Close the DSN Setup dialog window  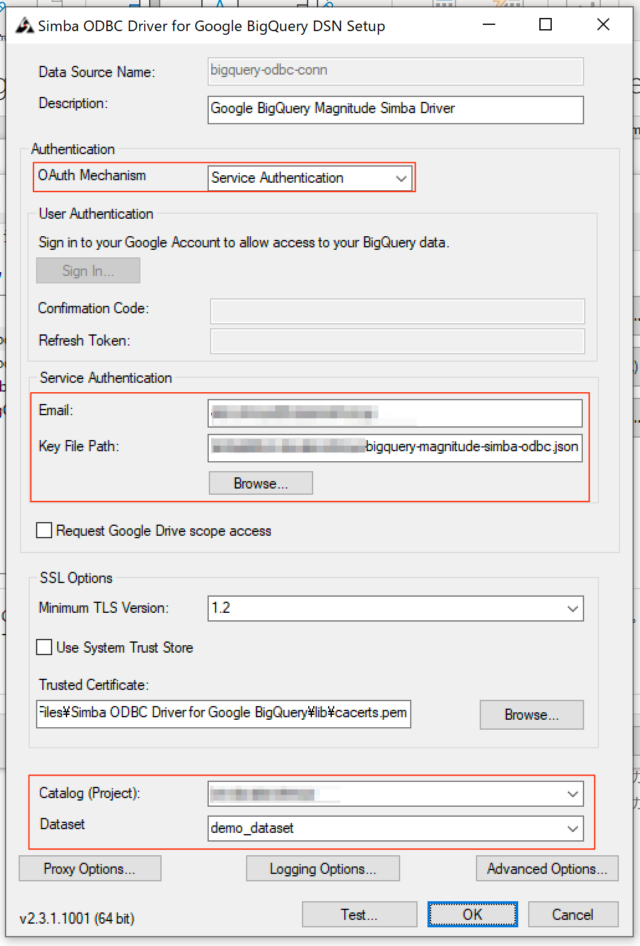tap(603, 26)
